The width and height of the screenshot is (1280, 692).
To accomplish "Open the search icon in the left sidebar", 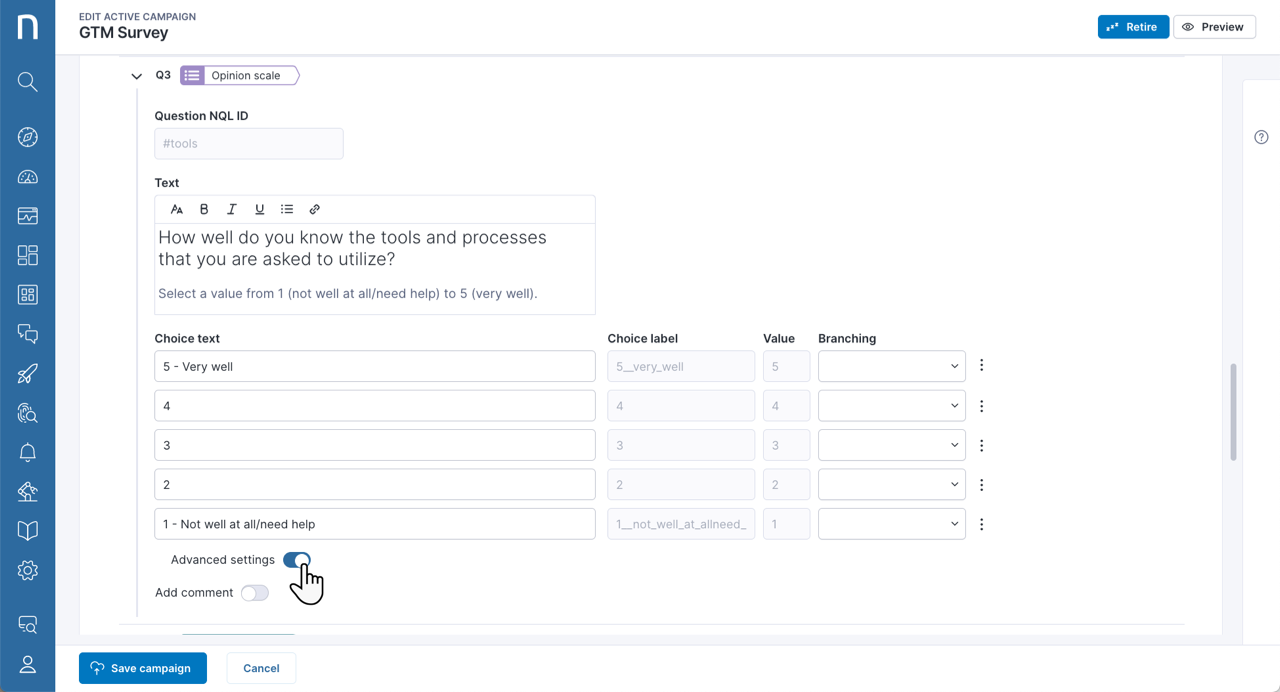I will [x=27, y=81].
